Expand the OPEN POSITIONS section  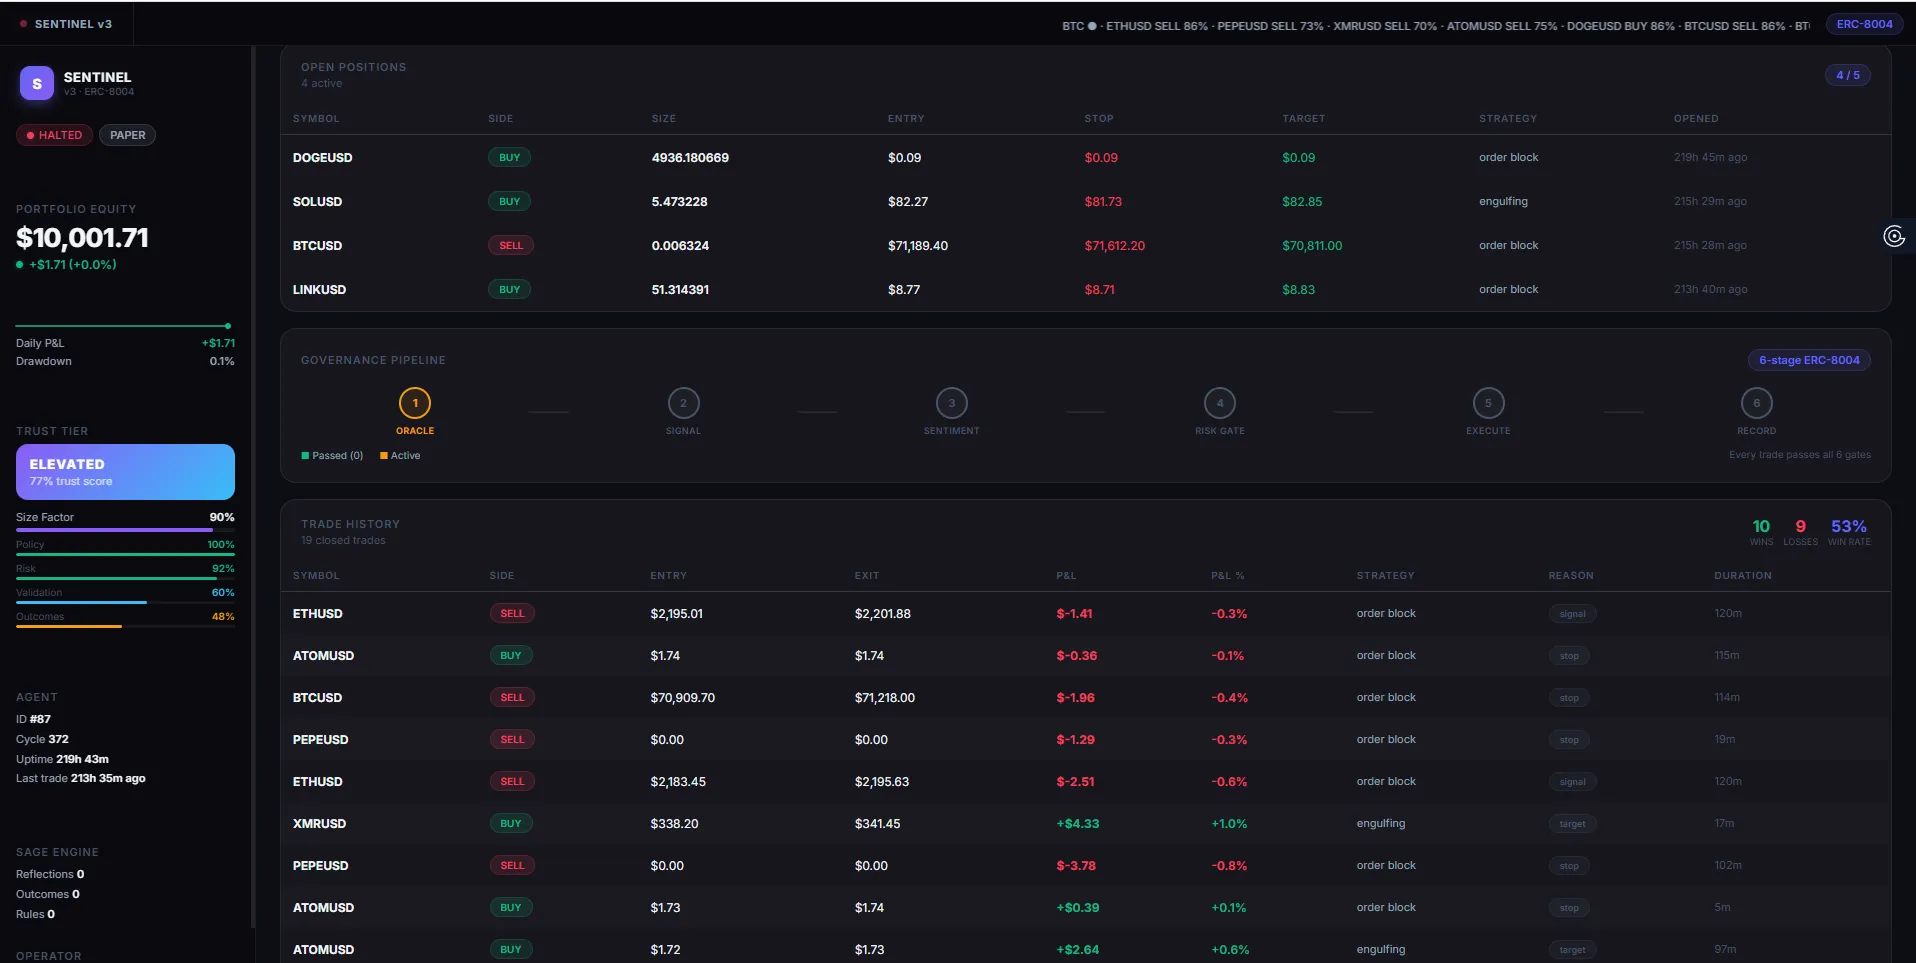354,66
